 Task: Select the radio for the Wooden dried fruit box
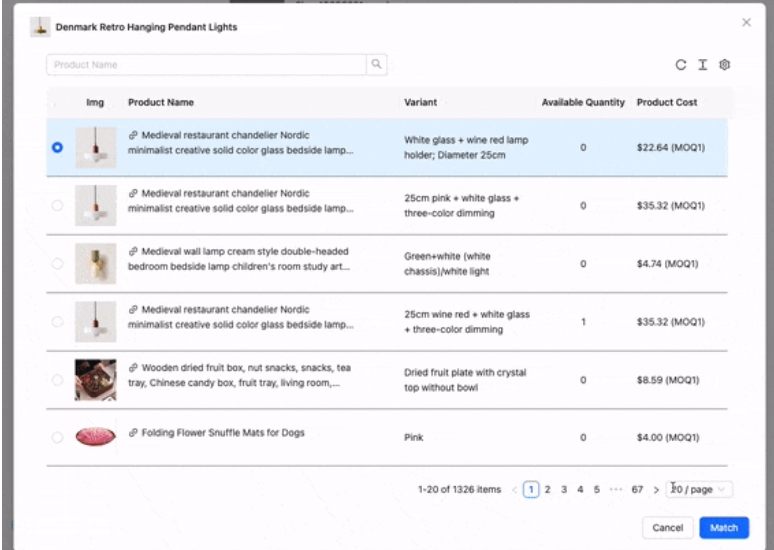click(57, 380)
